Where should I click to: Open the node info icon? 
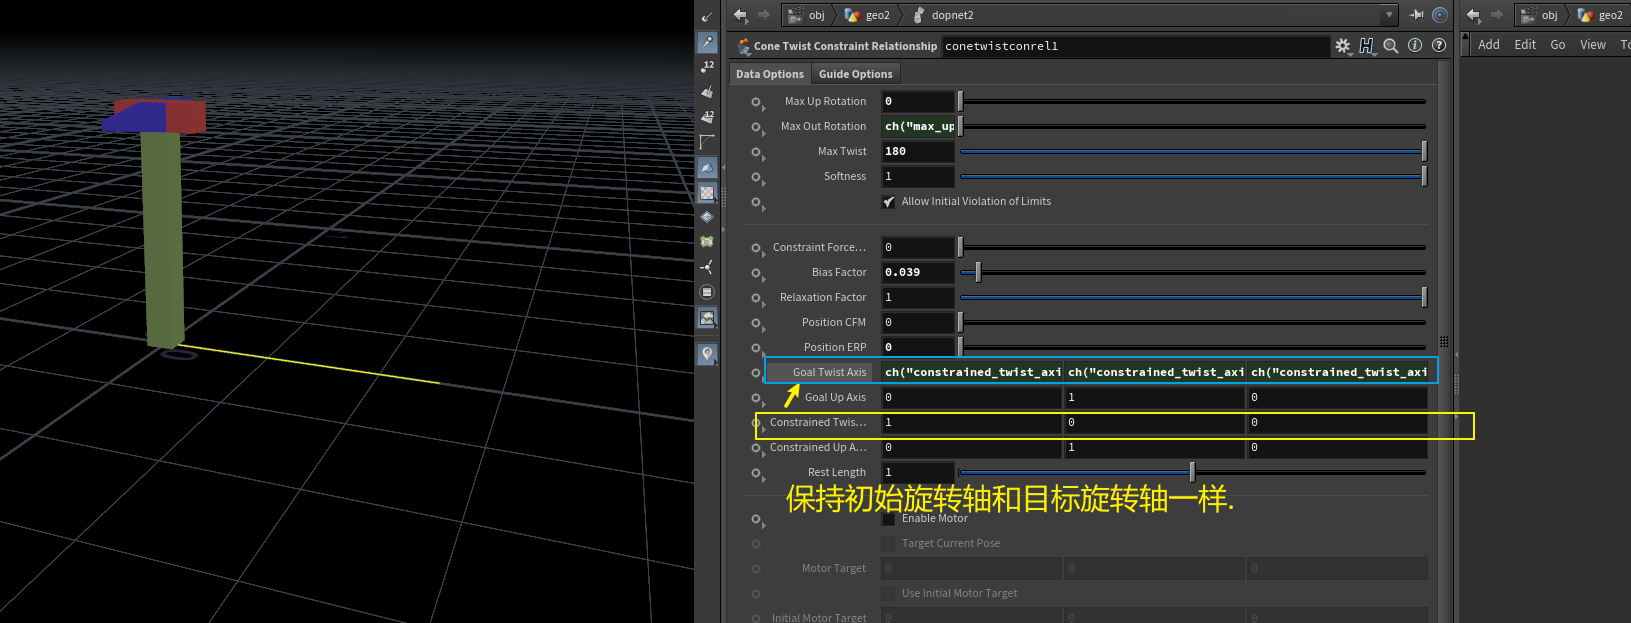(1414, 46)
